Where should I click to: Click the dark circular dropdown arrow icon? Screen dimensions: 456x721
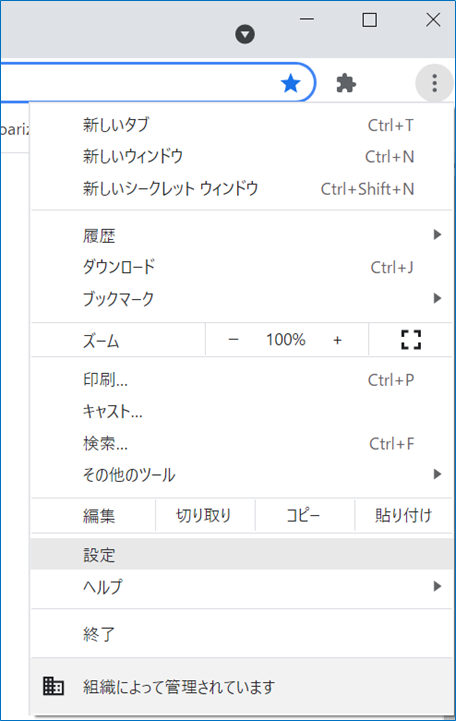click(245, 34)
